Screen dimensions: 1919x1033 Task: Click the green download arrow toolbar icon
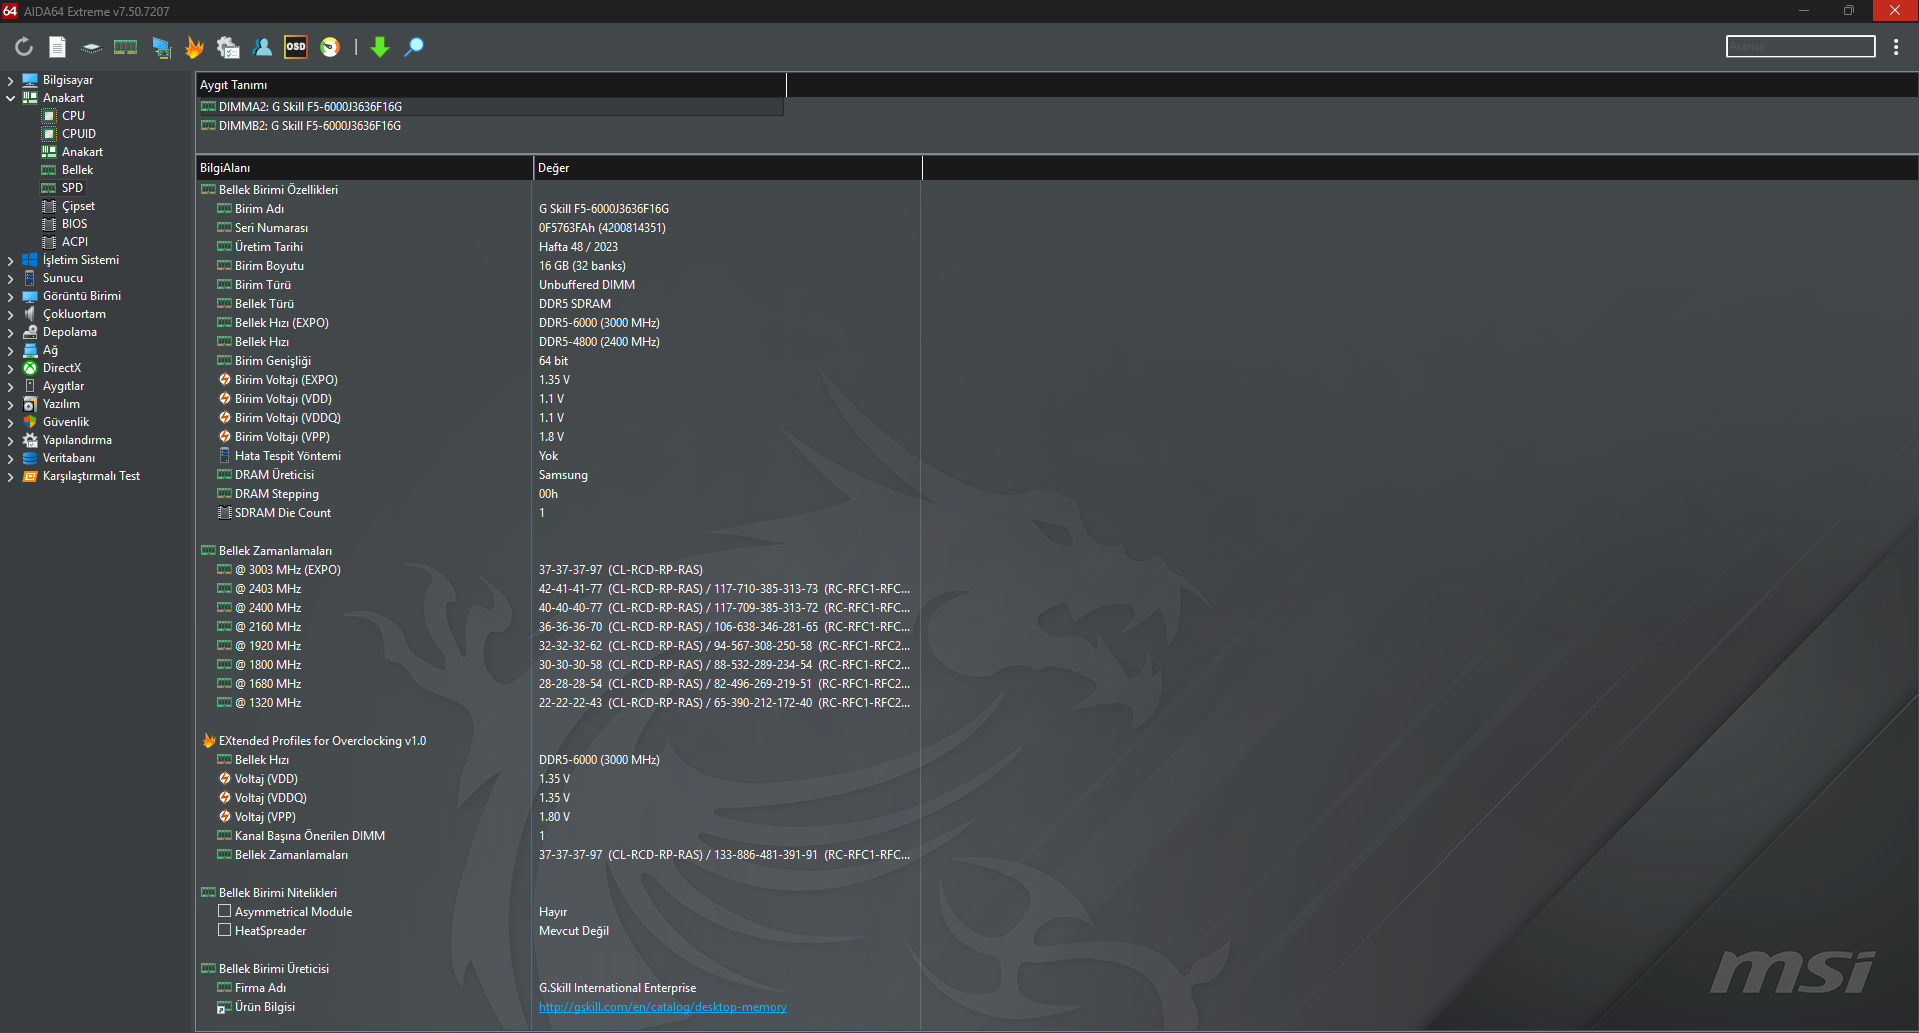[x=380, y=47]
